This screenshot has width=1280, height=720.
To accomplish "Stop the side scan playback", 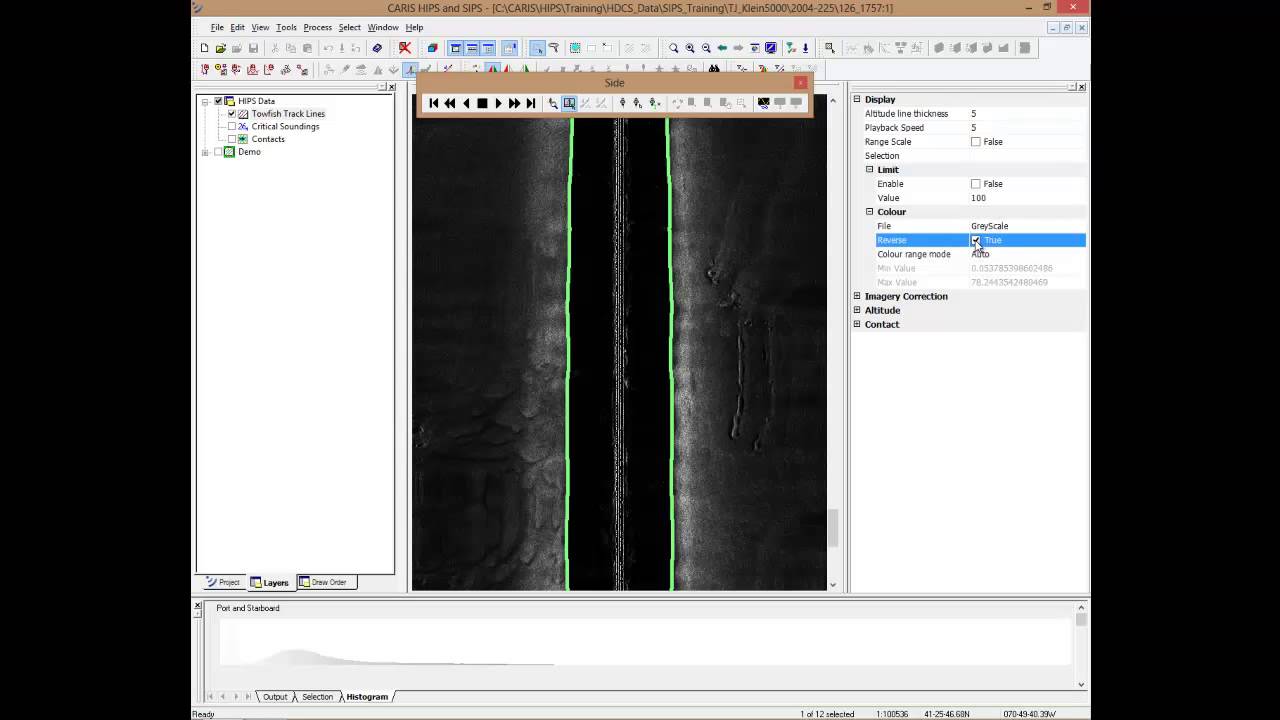I will 482,103.
